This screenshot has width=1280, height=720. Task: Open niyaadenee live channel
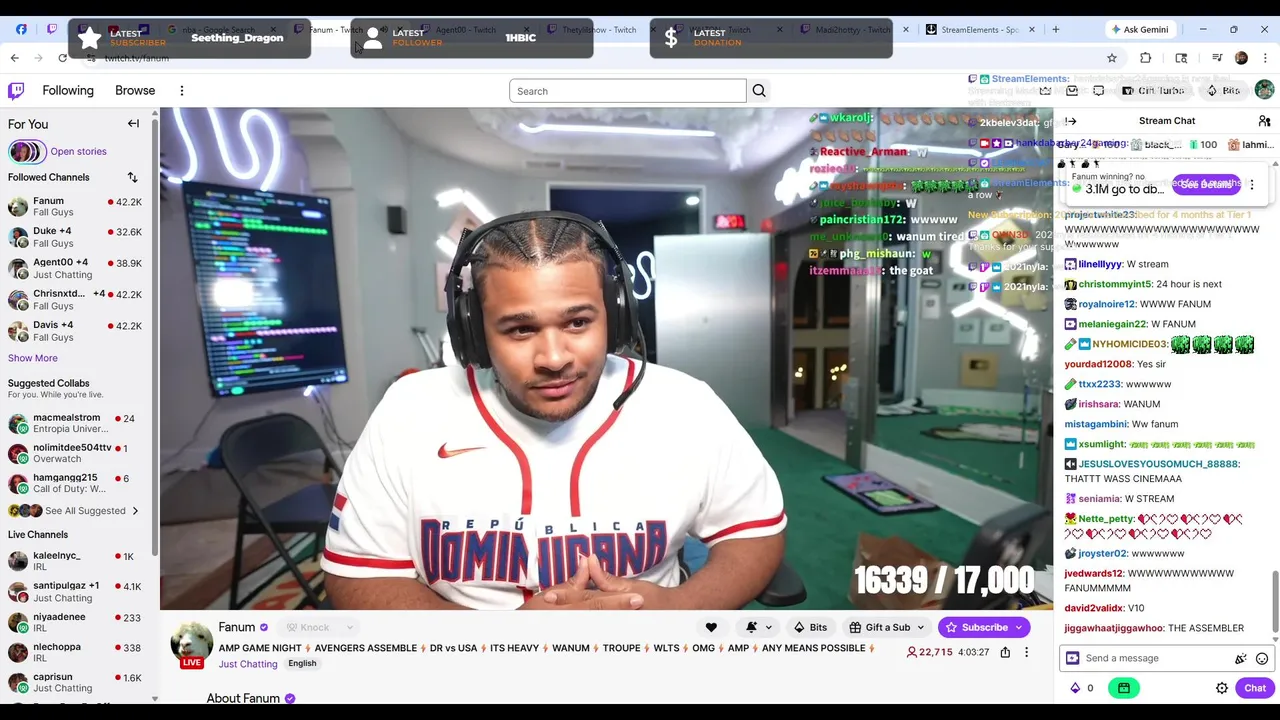[76, 622]
